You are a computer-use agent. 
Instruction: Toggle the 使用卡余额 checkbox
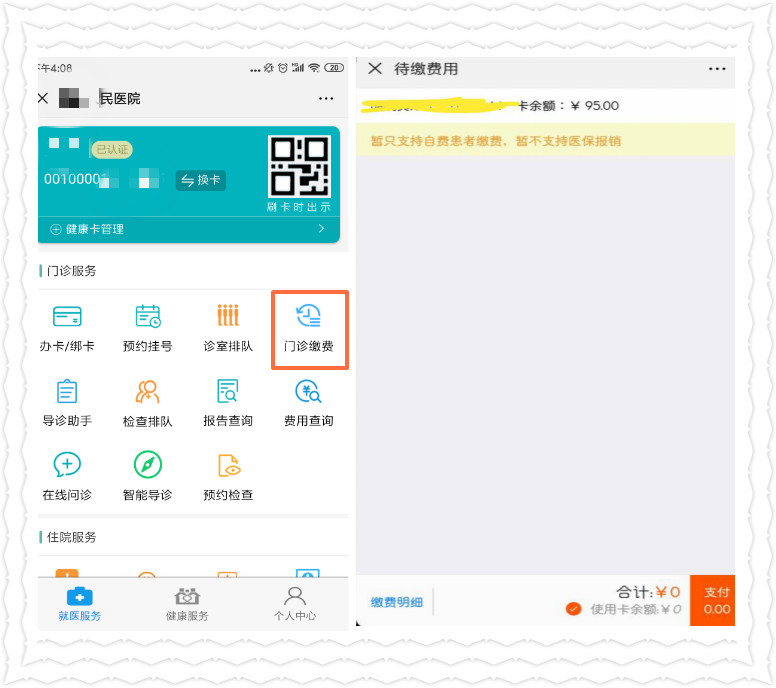(x=573, y=609)
